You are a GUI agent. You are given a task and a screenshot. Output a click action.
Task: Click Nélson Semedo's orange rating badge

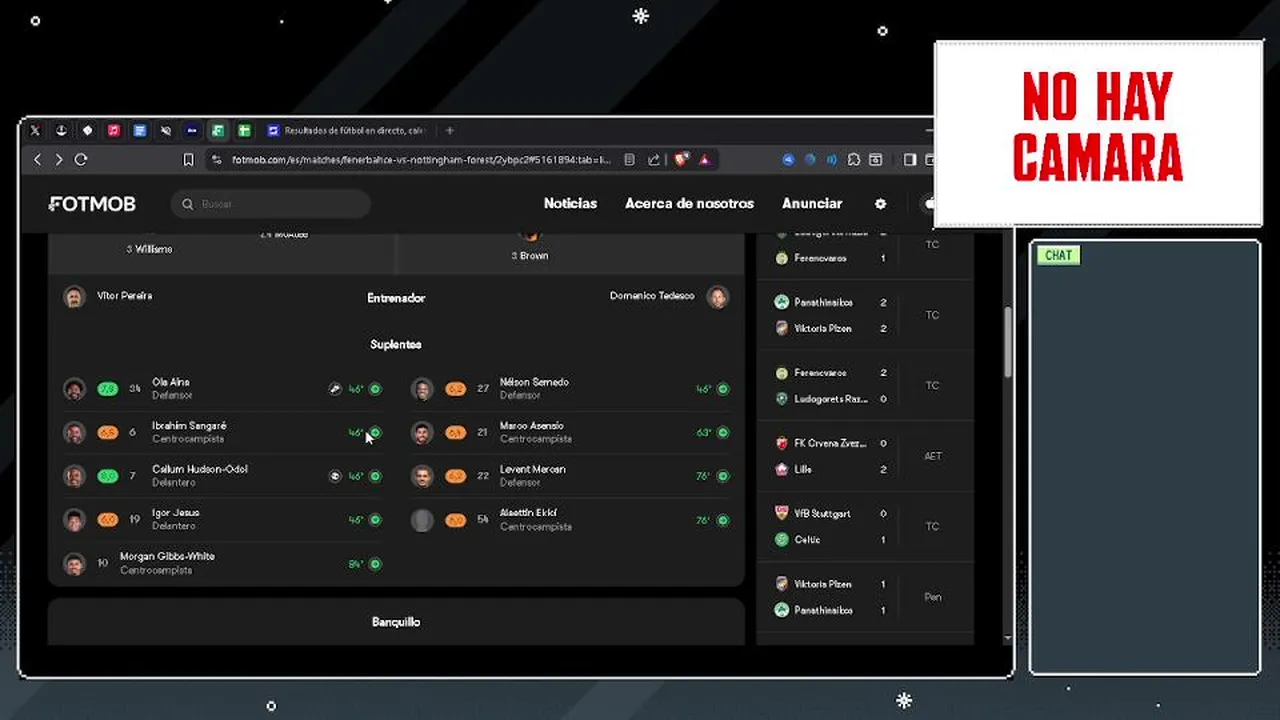tap(456, 389)
